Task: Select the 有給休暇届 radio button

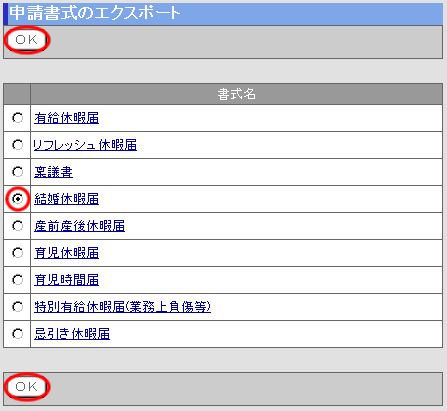Action: coord(17,118)
